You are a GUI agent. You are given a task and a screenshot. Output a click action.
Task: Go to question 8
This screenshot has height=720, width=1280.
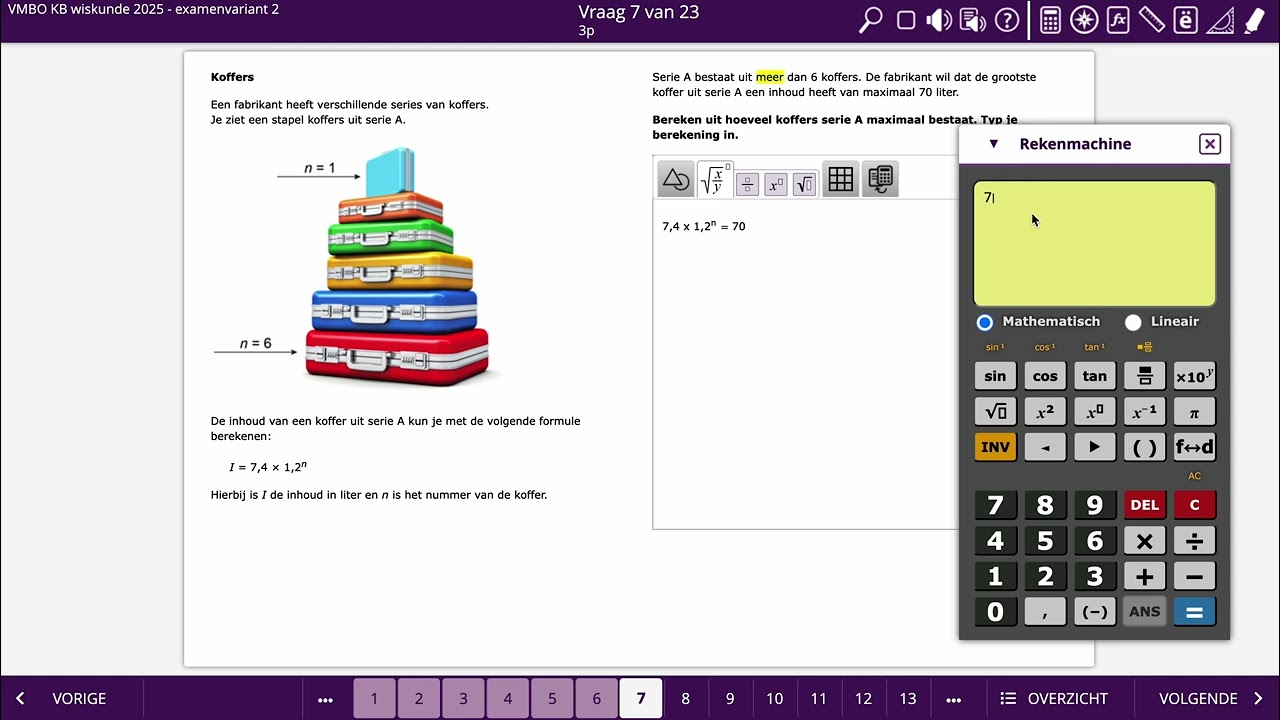[x=685, y=699]
